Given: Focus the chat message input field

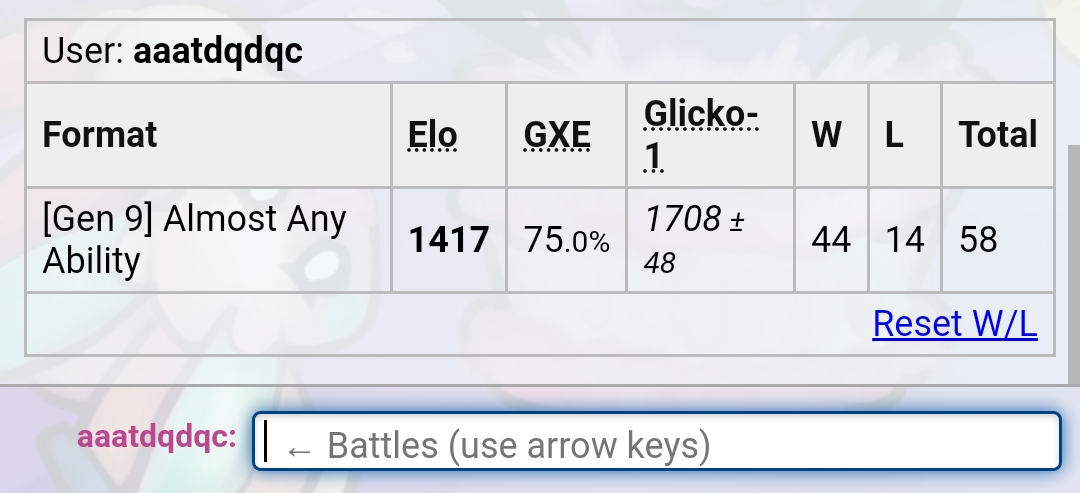Looking at the screenshot, I should [656, 441].
